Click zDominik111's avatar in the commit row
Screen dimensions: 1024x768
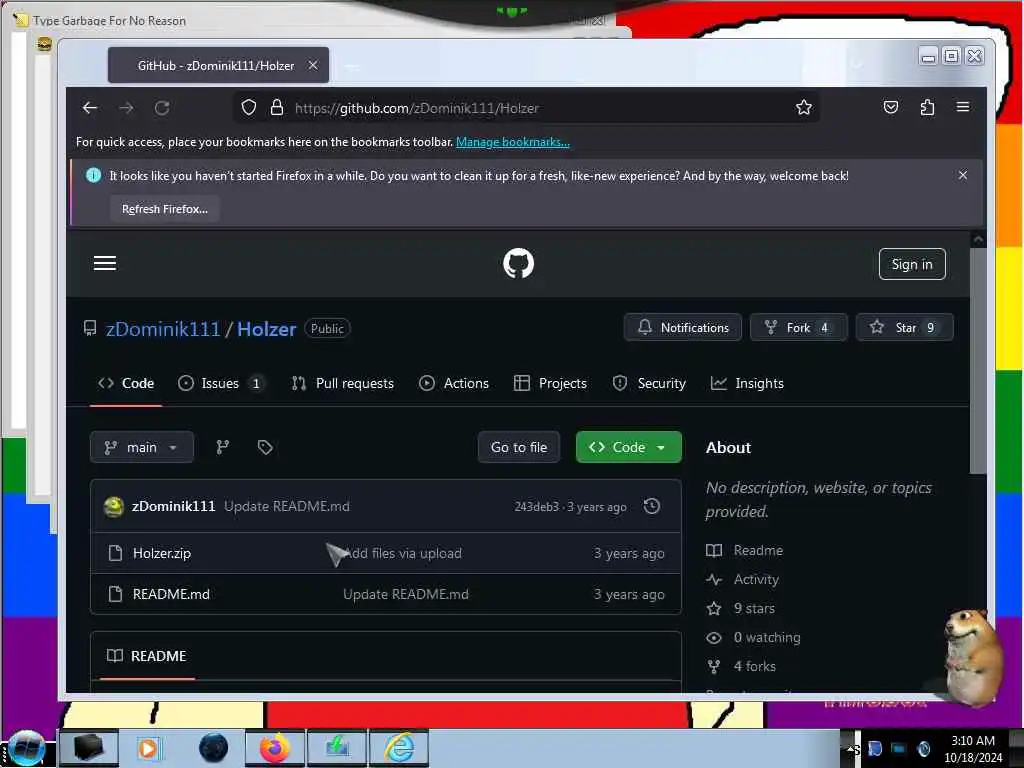point(114,506)
